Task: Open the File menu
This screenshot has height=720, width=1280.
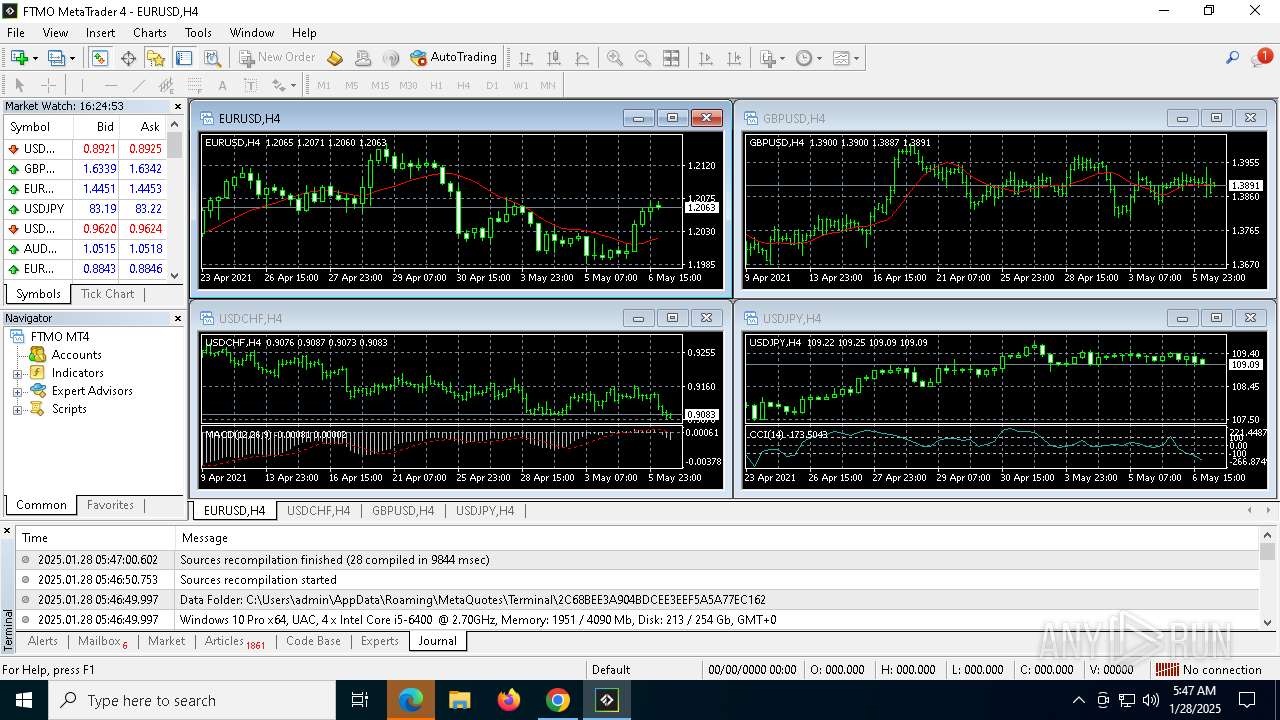Action: 16,32
